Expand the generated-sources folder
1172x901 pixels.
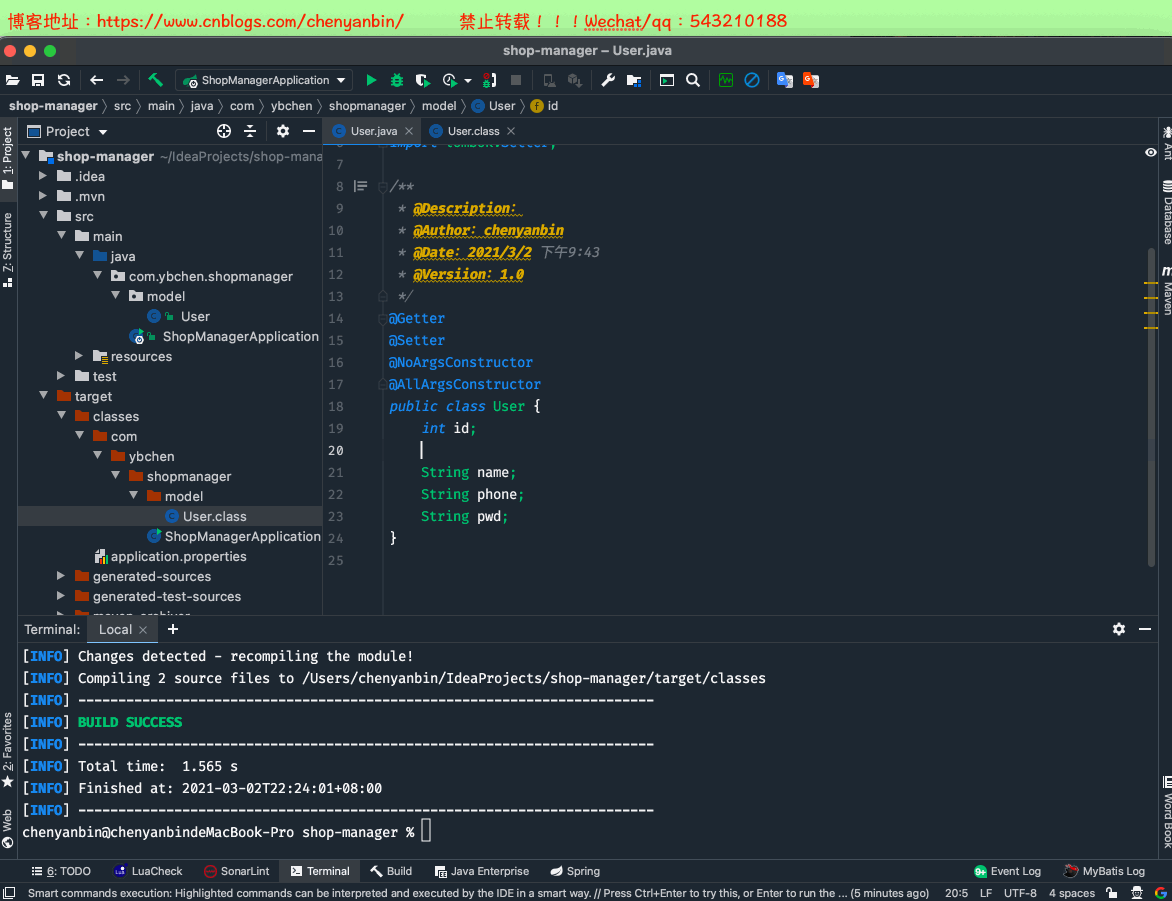pyautogui.click(x=60, y=576)
